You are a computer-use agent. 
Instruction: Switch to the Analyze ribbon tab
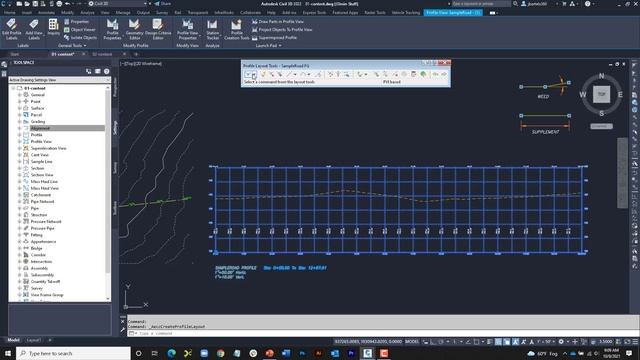coord(87,13)
